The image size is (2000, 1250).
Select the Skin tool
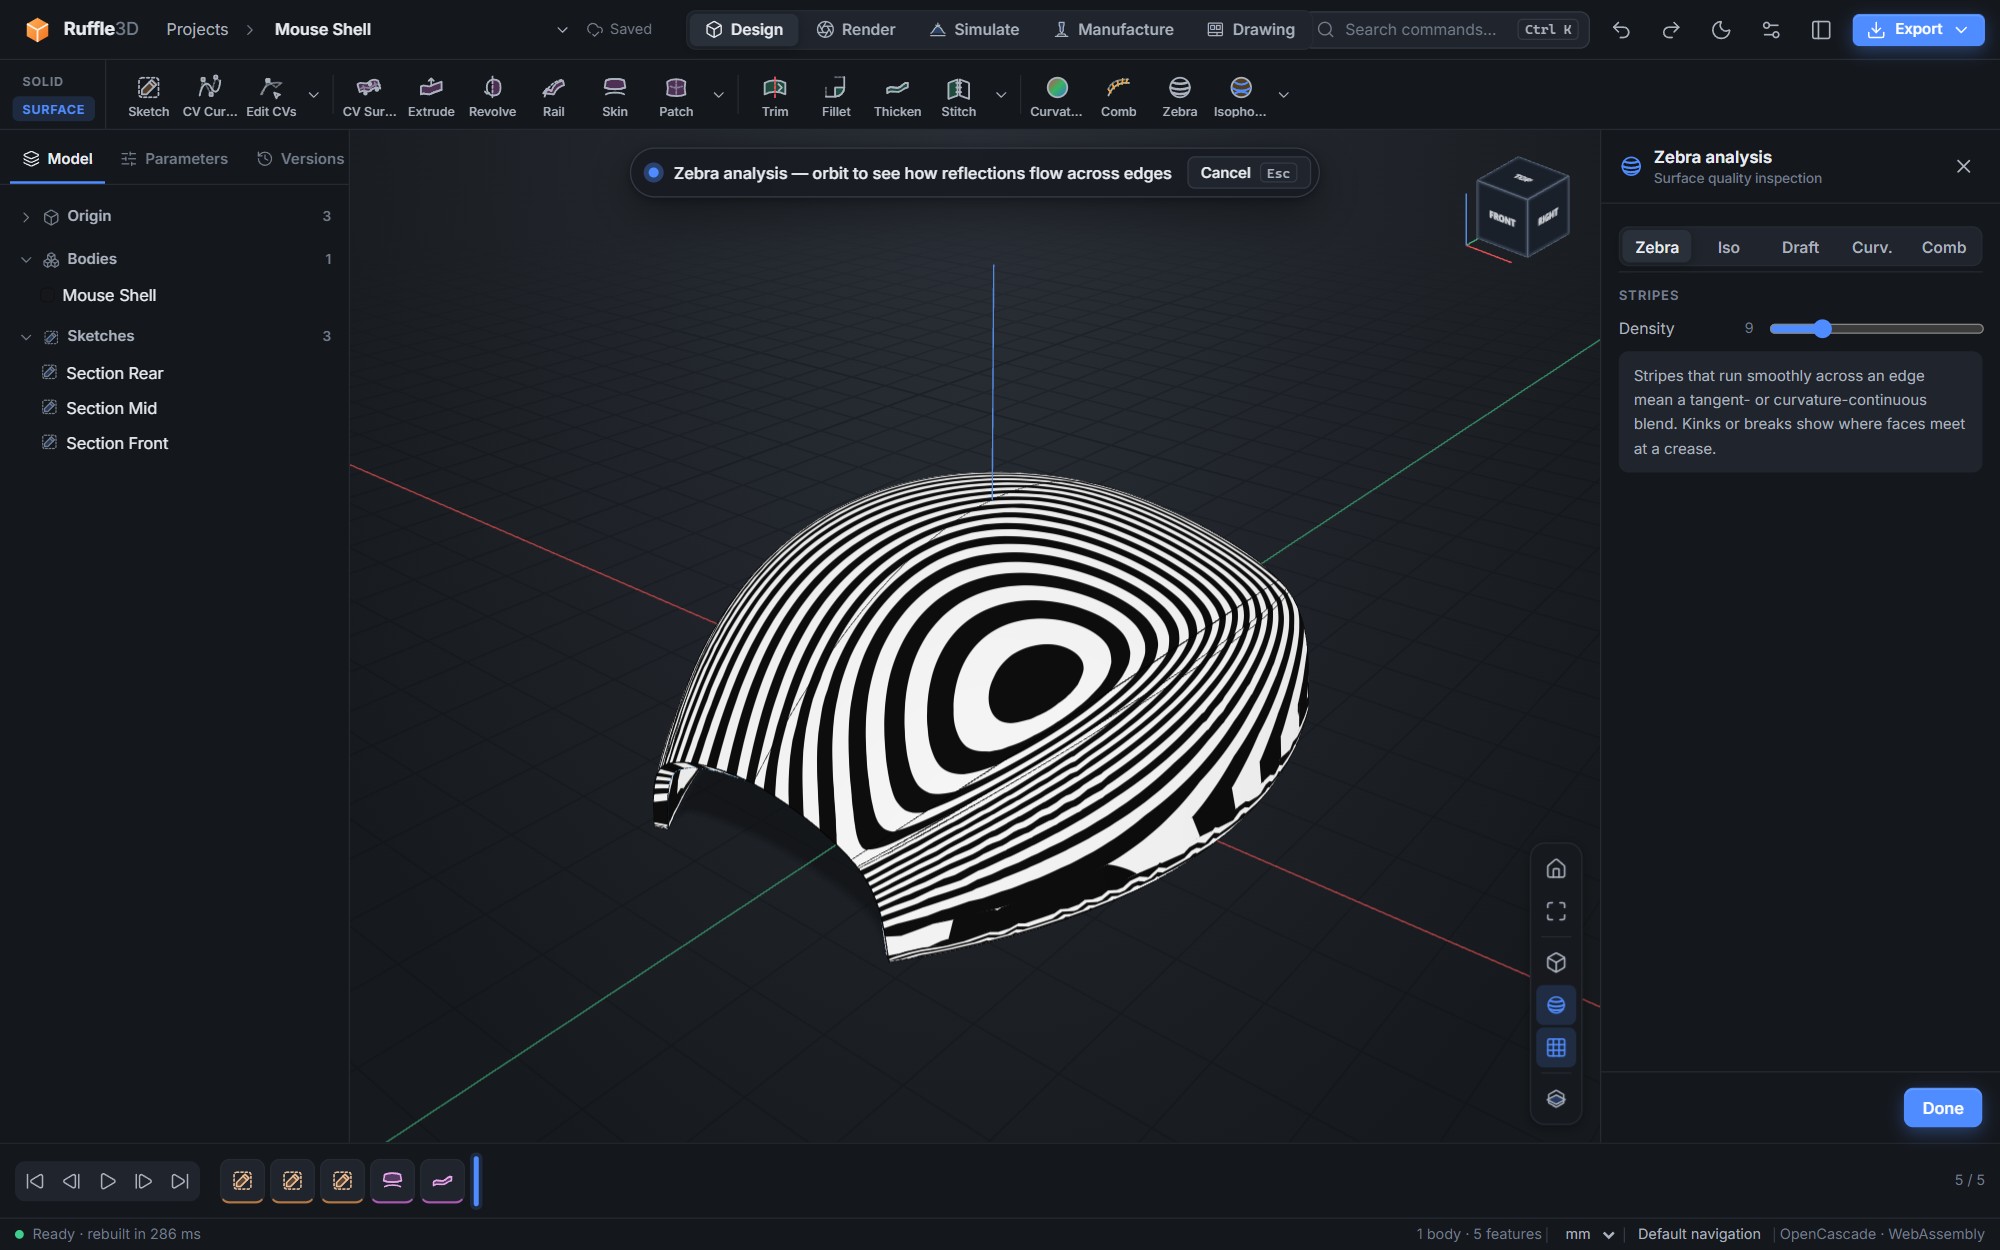(615, 96)
